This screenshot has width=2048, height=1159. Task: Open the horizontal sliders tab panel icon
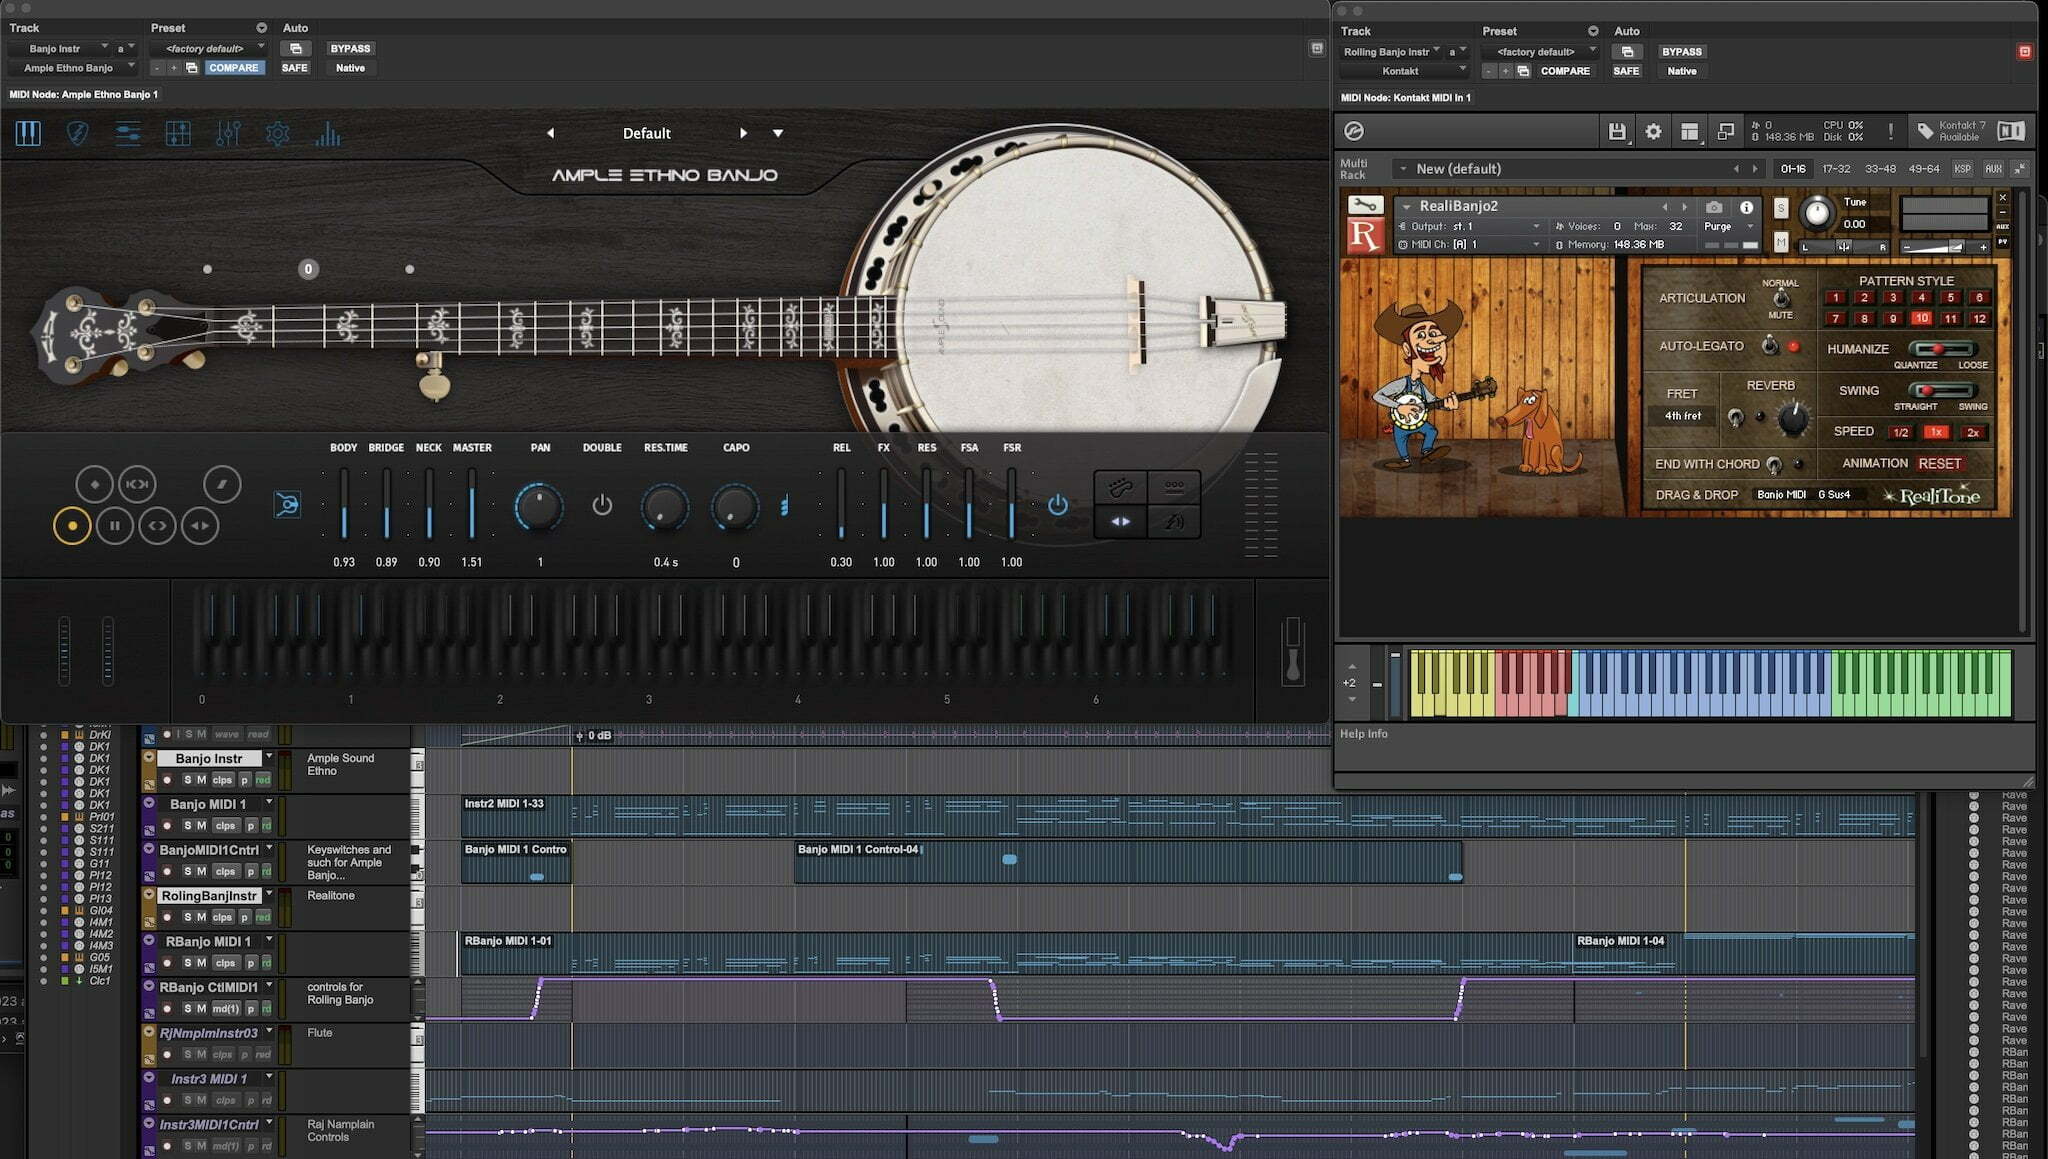point(127,133)
